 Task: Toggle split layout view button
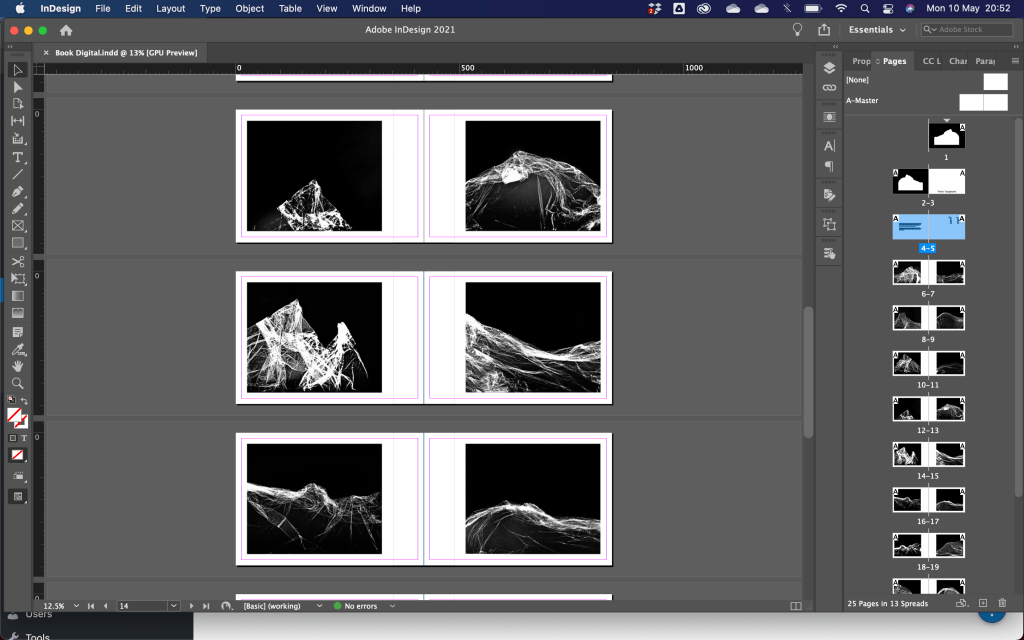point(796,606)
